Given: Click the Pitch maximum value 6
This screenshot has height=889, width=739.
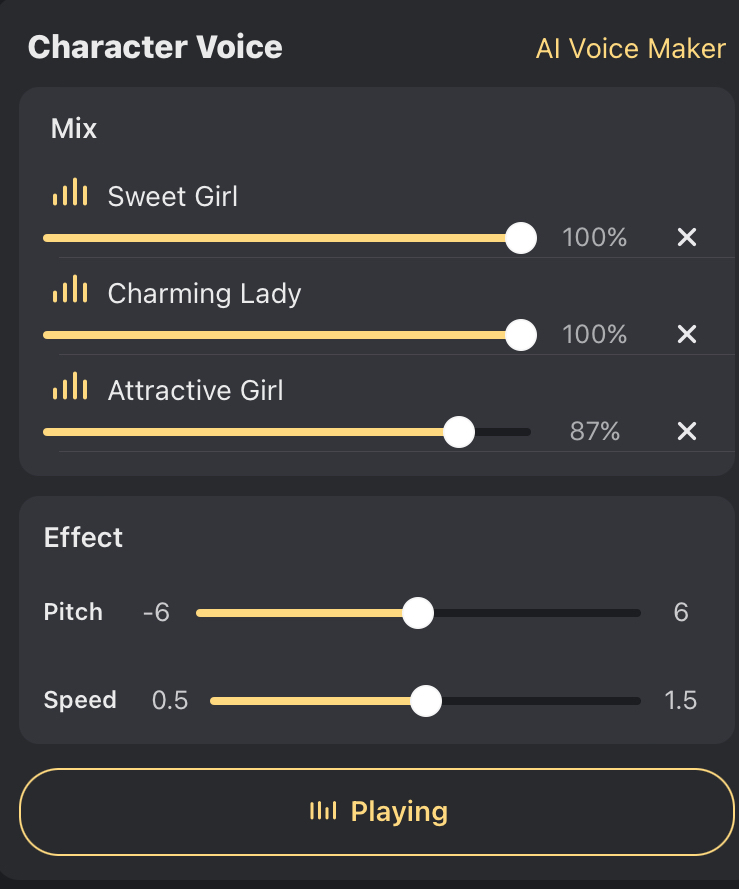Looking at the screenshot, I should (681, 613).
